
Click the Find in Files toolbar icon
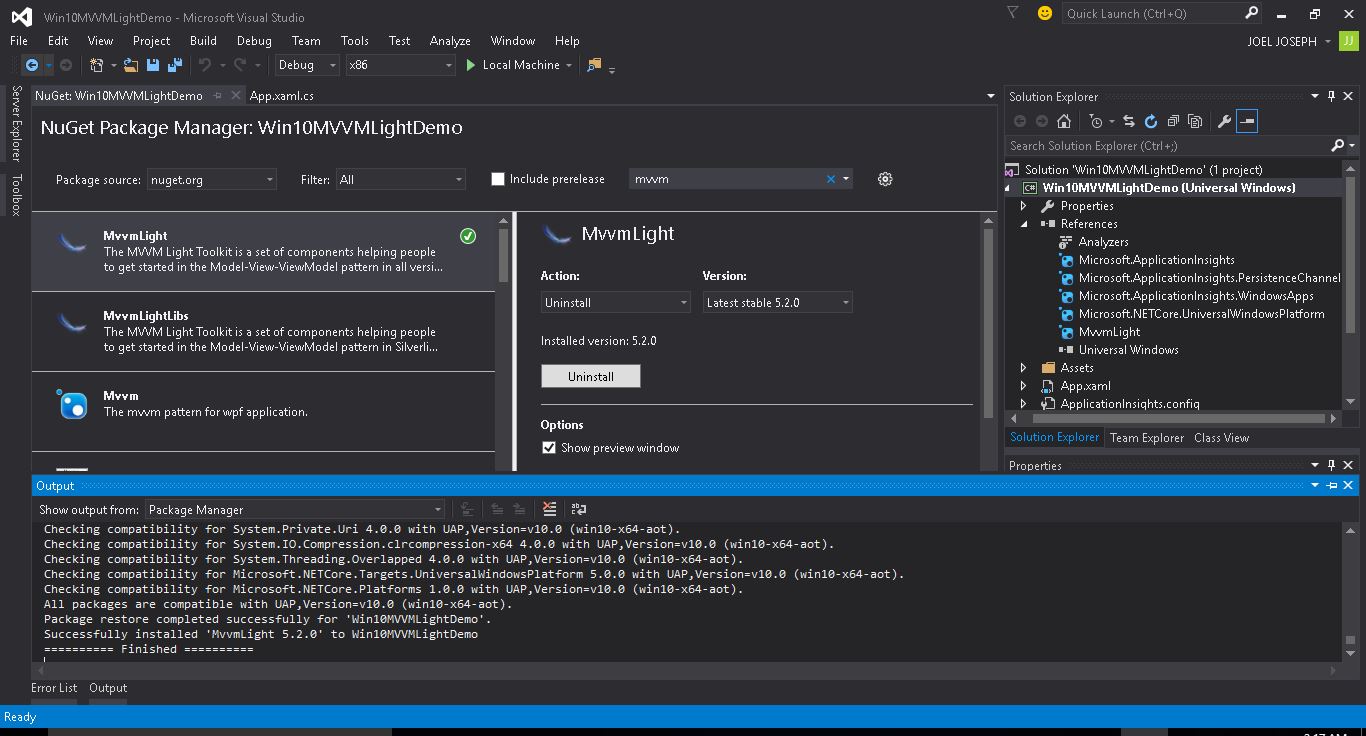pos(594,65)
